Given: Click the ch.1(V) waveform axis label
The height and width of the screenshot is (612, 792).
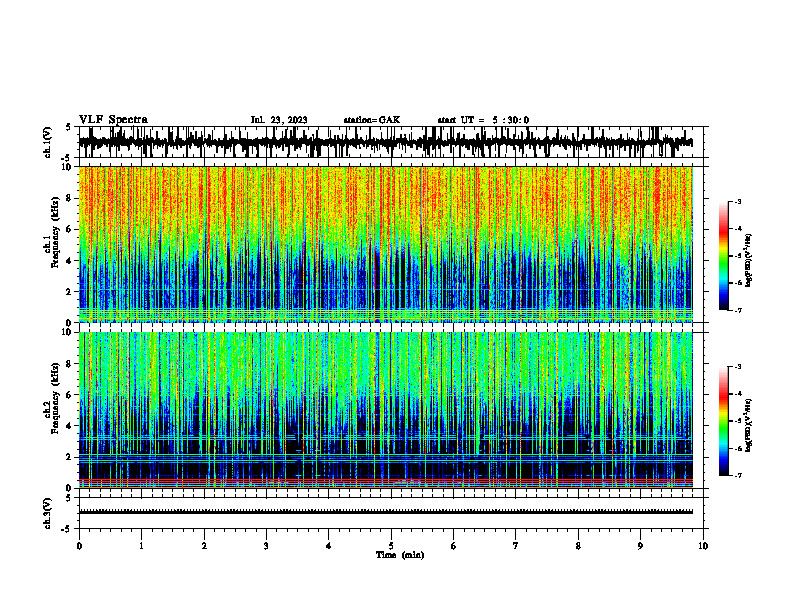Looking at the screenshot, I should 48,142.
